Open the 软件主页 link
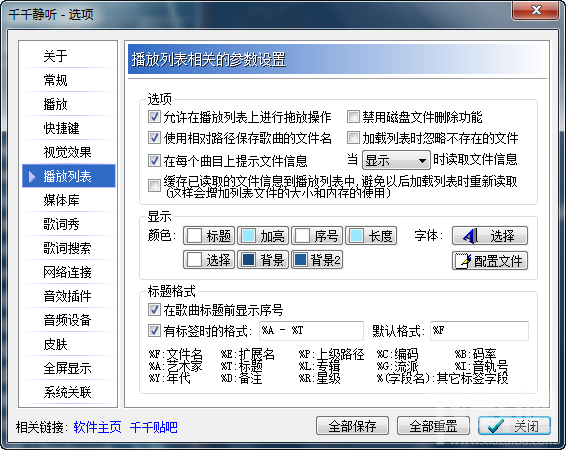566x450 pixels. tap(97, 427)
